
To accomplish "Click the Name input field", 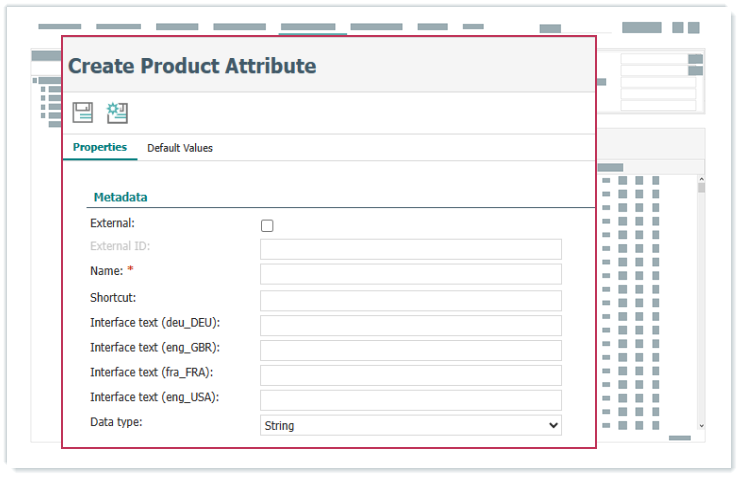I will coord(410,274).
